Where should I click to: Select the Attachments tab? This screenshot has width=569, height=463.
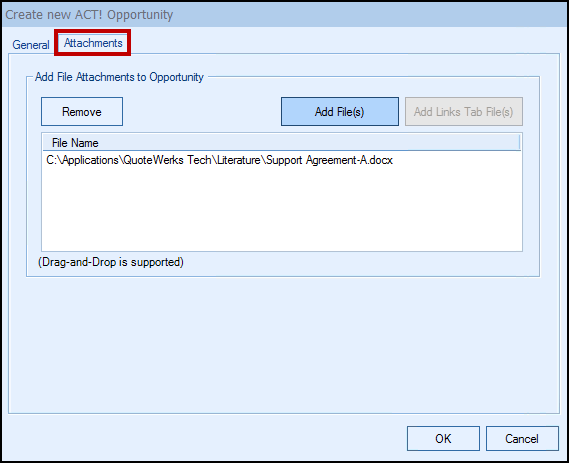(x=93, y=43)
